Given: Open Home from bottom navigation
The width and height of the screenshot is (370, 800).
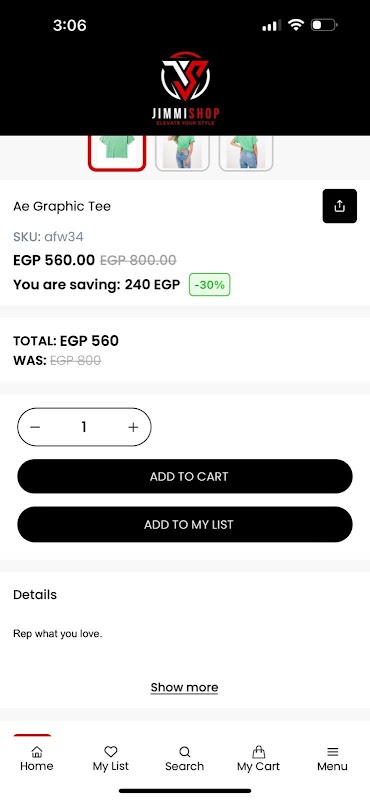Looking at the screenshot, I should click(37, 759).
